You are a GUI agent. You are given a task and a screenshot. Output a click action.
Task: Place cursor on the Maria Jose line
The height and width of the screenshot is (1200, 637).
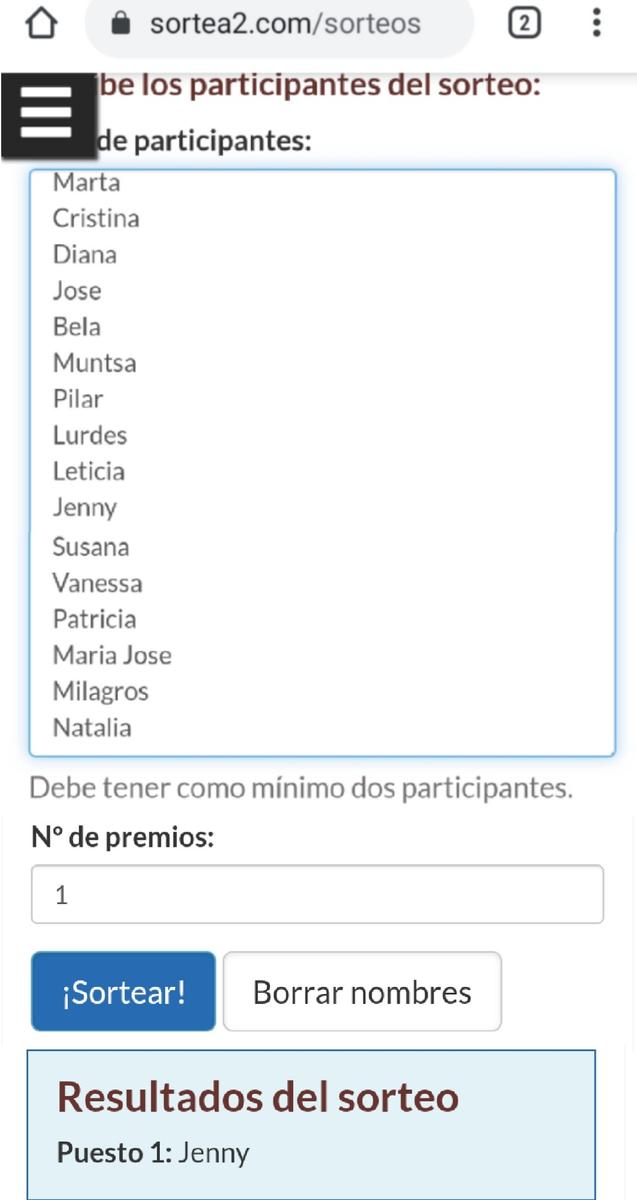tap(112, 656)
